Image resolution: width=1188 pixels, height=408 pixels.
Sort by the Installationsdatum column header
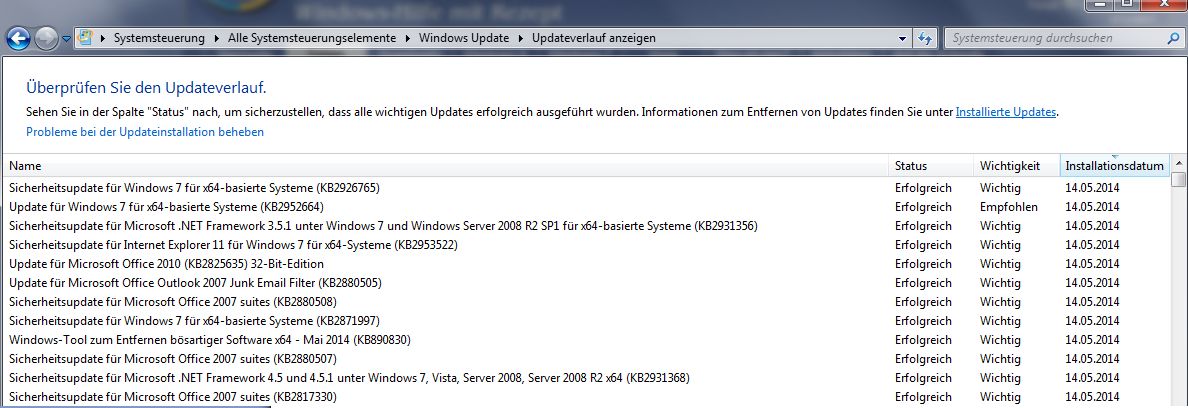1115,166
